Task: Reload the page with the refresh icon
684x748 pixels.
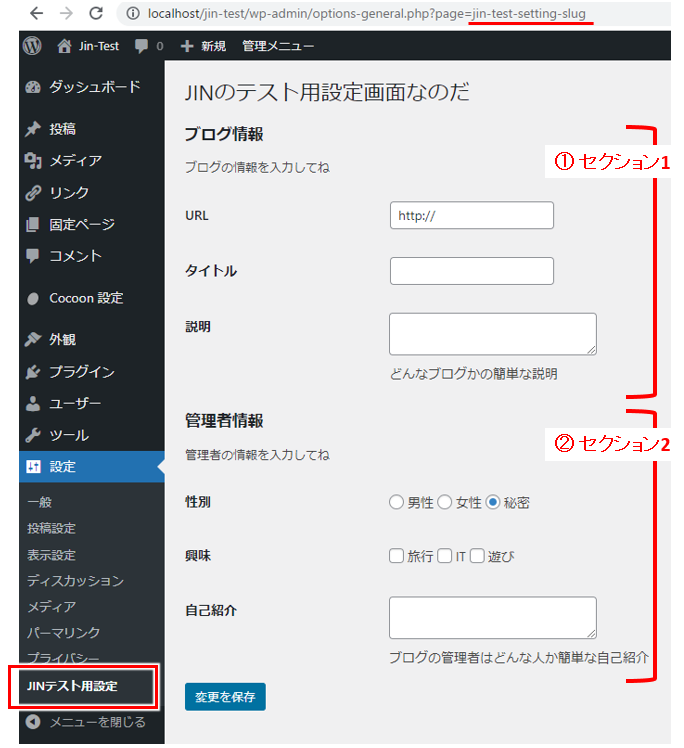Action: coord(96,13)
